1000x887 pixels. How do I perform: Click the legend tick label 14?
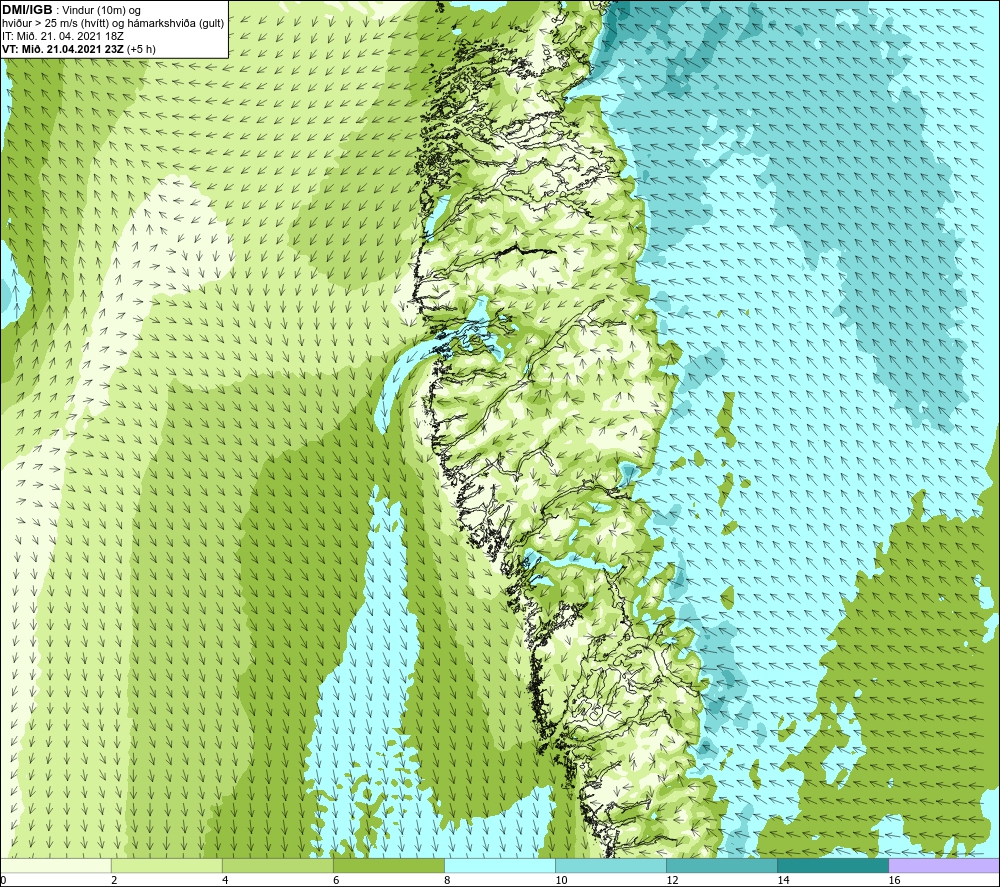(x=783, y=880)
